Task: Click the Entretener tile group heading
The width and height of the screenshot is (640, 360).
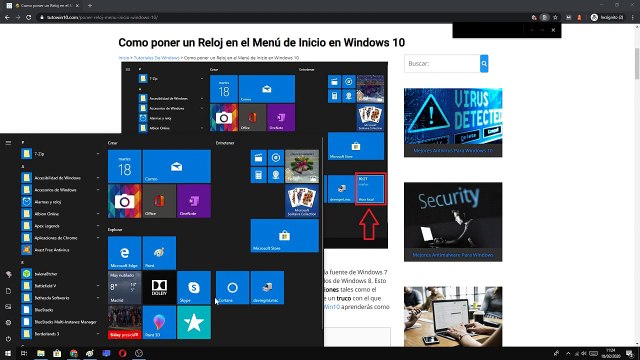Action: coord(225,143)
